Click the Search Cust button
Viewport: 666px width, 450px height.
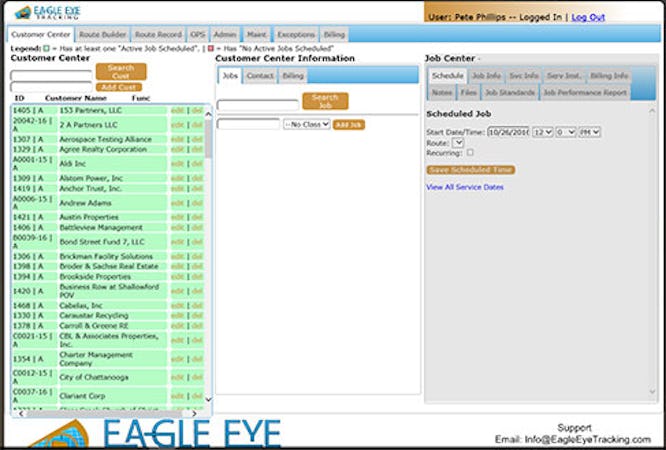click(x=121, y=71)
